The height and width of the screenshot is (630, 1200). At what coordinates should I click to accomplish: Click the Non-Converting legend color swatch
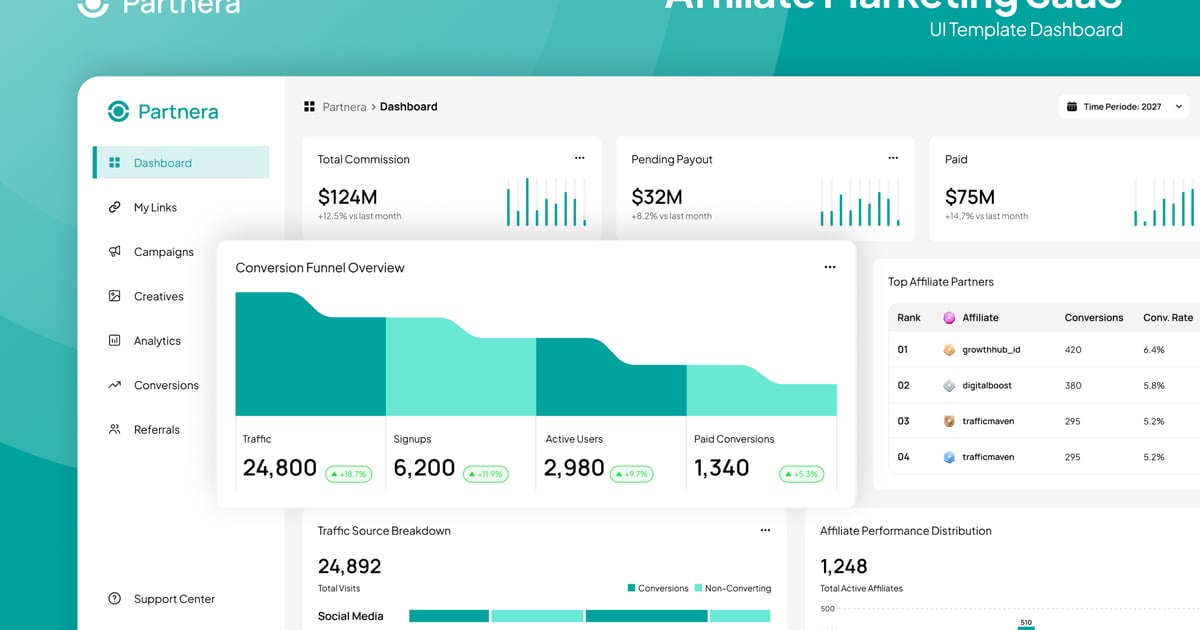(x=699, y=588)
